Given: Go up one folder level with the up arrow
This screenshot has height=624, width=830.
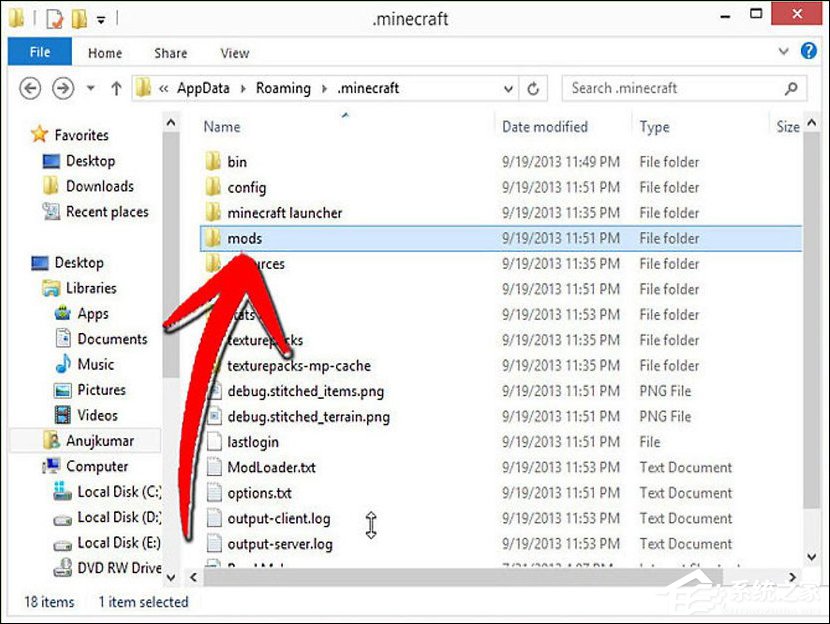Looking at the screenshot, I should coord(116,88).
